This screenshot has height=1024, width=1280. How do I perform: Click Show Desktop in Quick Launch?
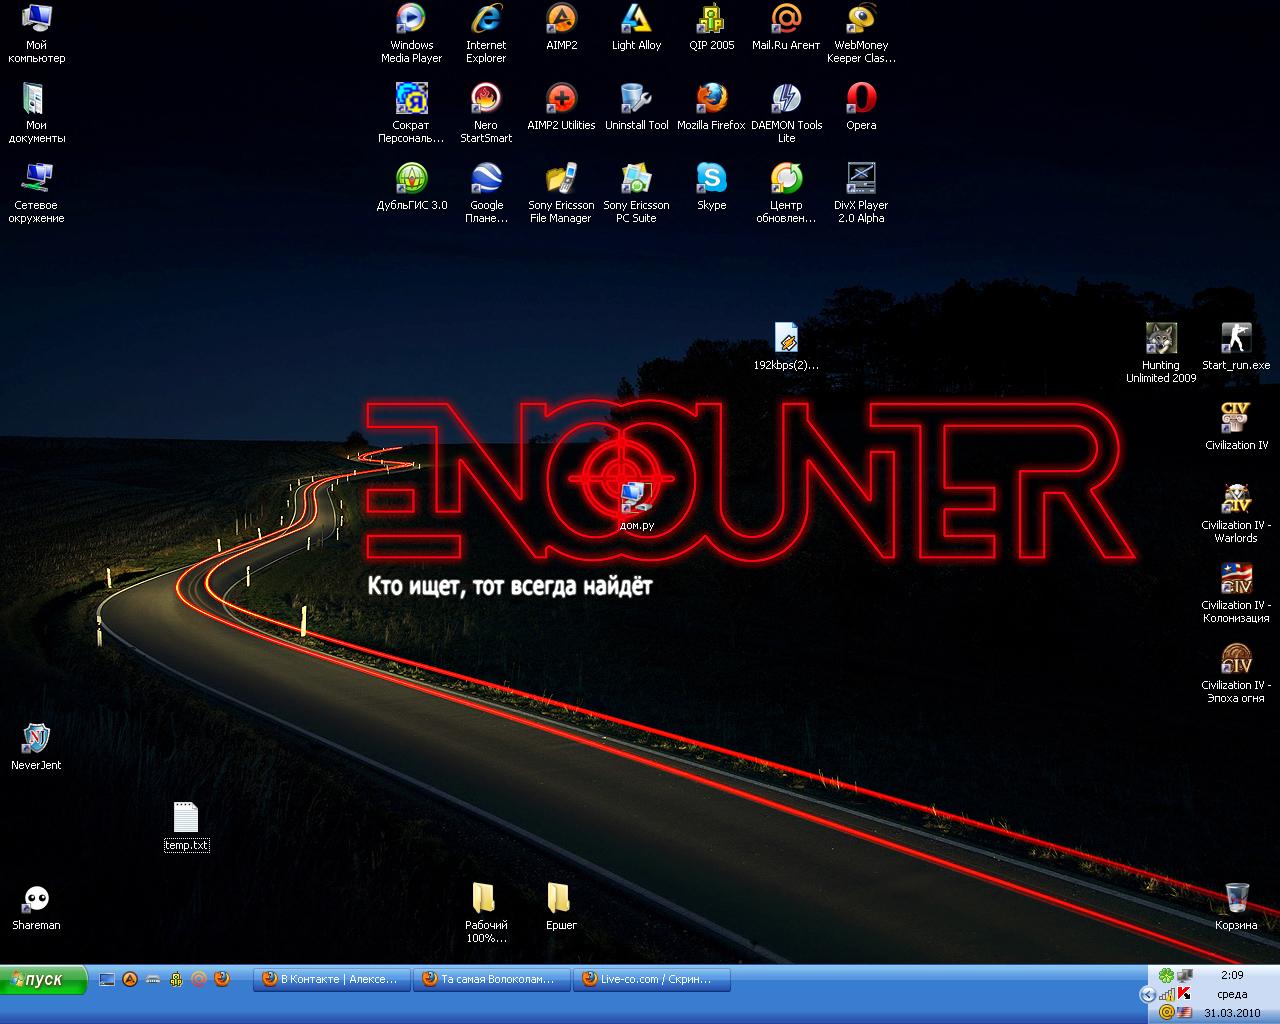[x=107, y=980]
